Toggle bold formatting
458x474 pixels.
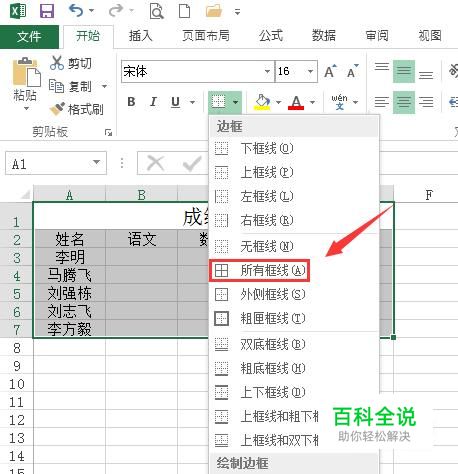[131, 102]
